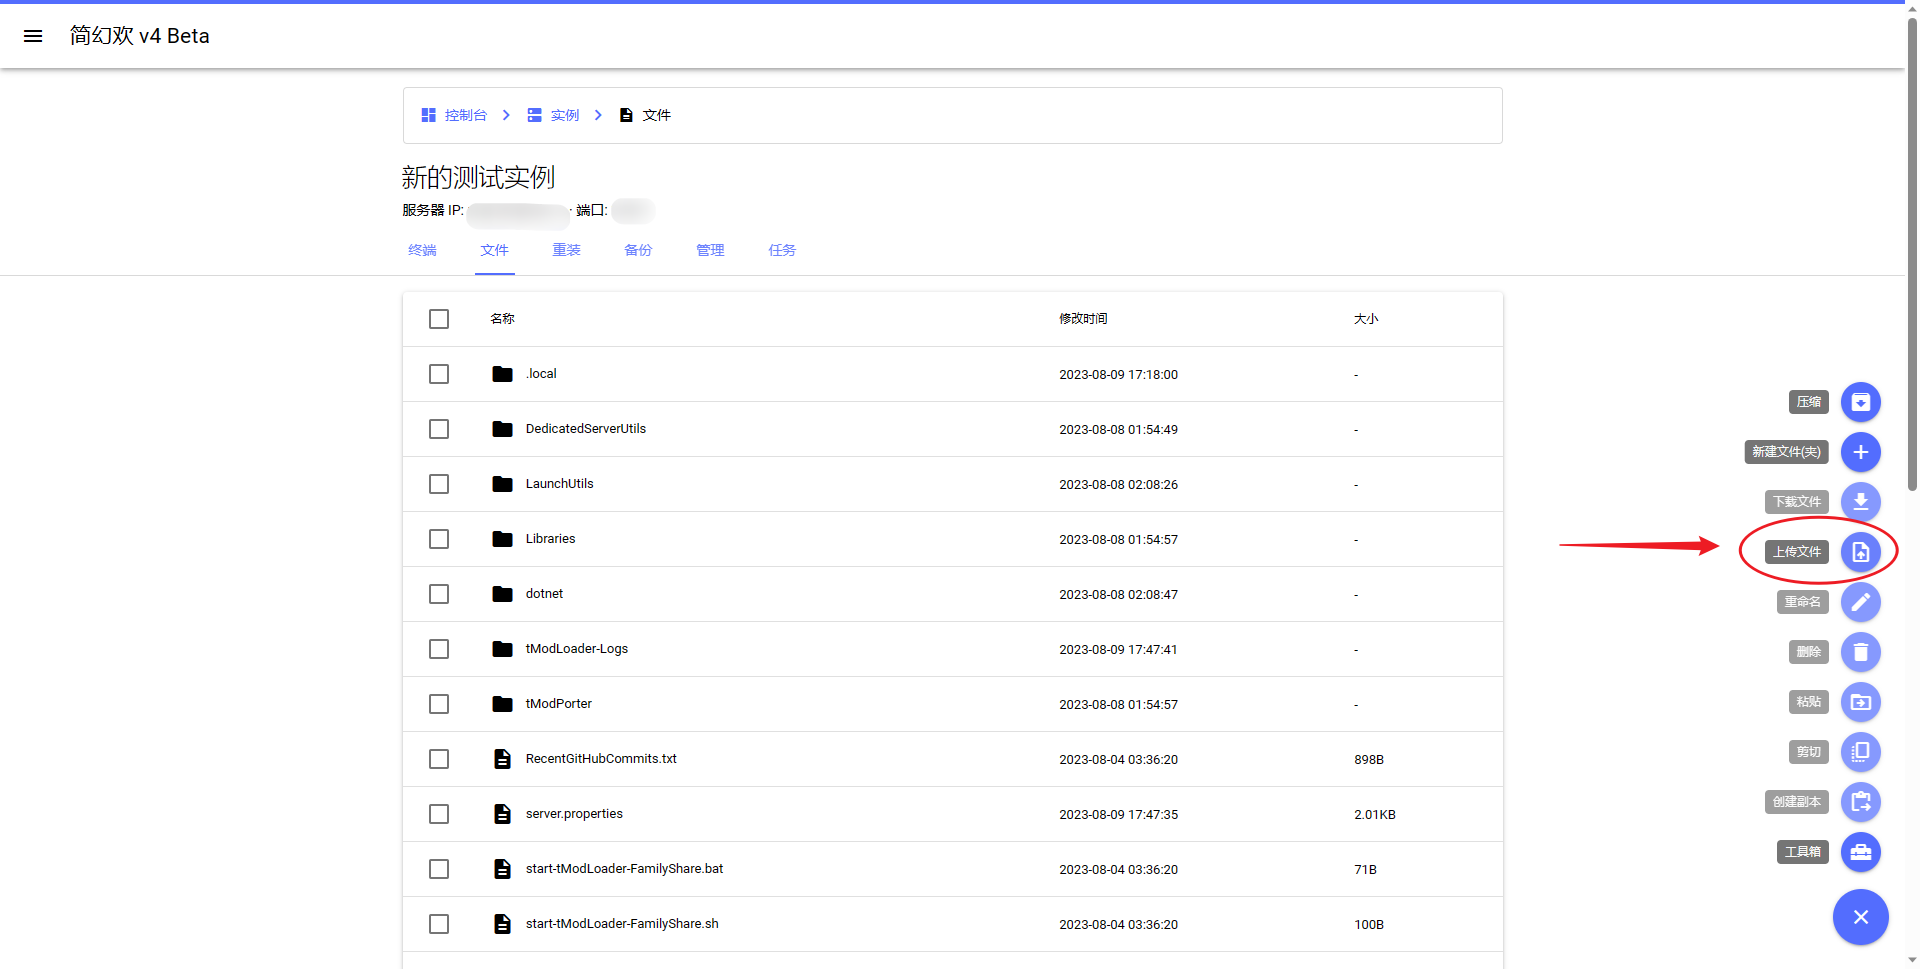
Task: Sort by the 名称 column header
Action: click(x=502, y=319)
